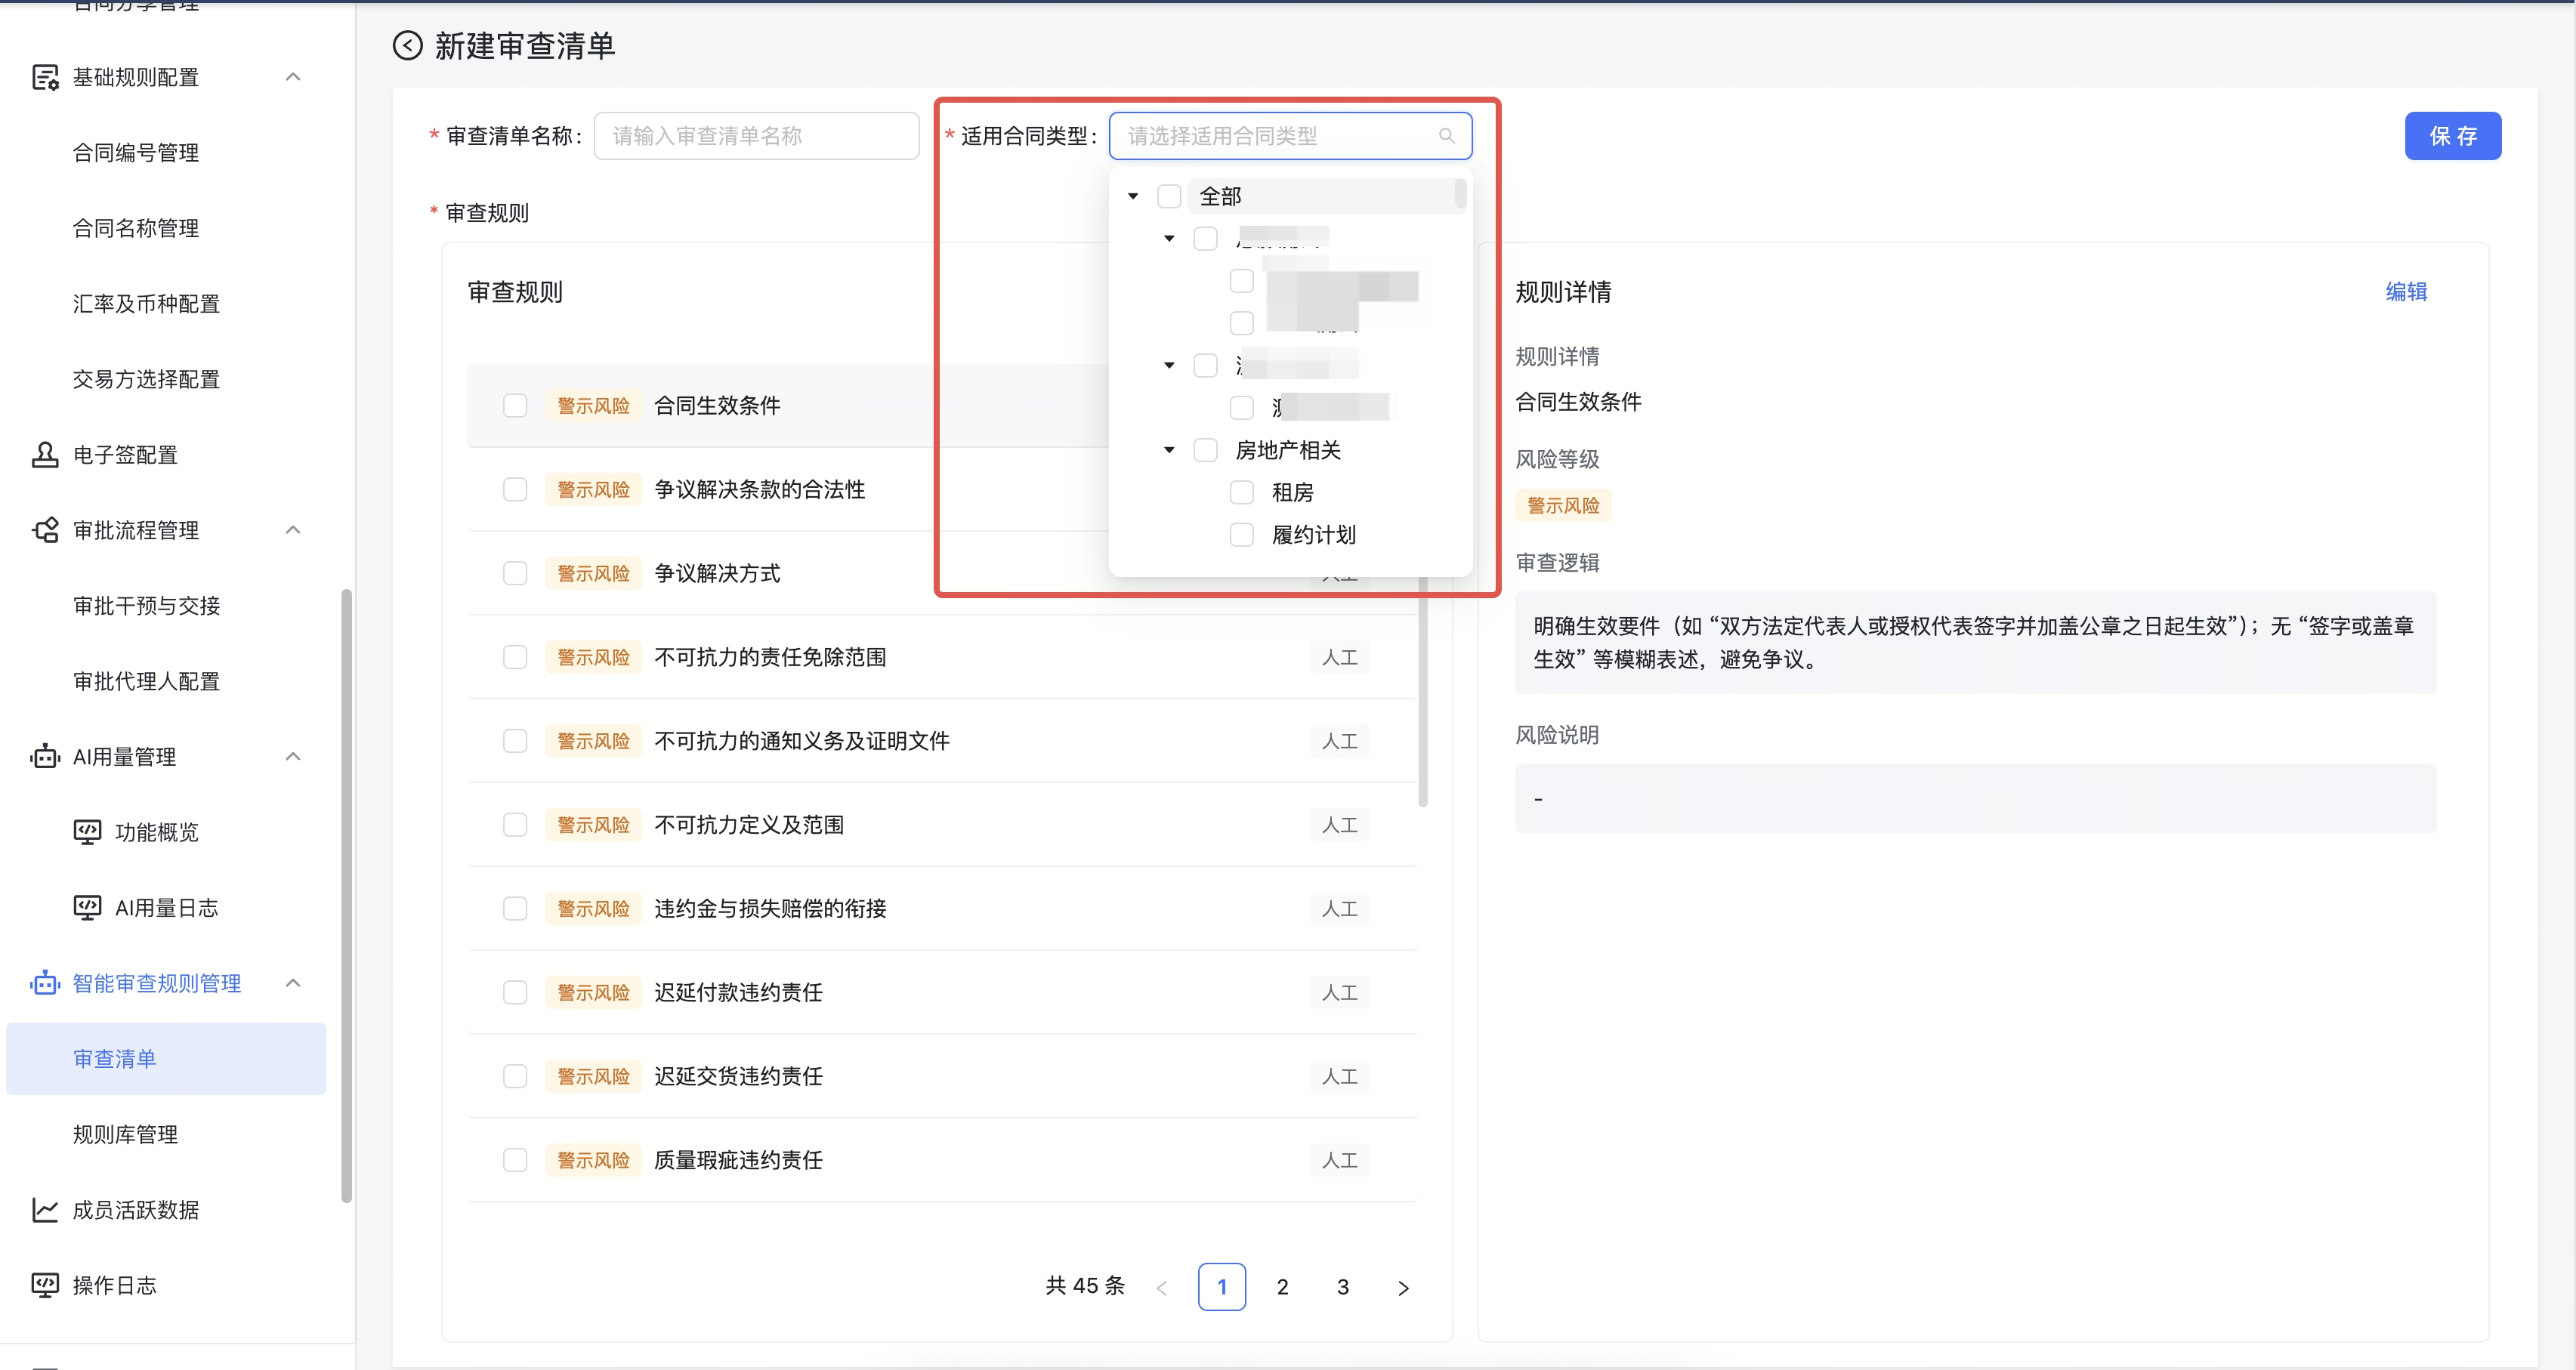Viewport: 2576px width, 1370px height.
Task: Click the sidebar vertical scrollbar
Action: pyautogui.click(x=346, y=895)
